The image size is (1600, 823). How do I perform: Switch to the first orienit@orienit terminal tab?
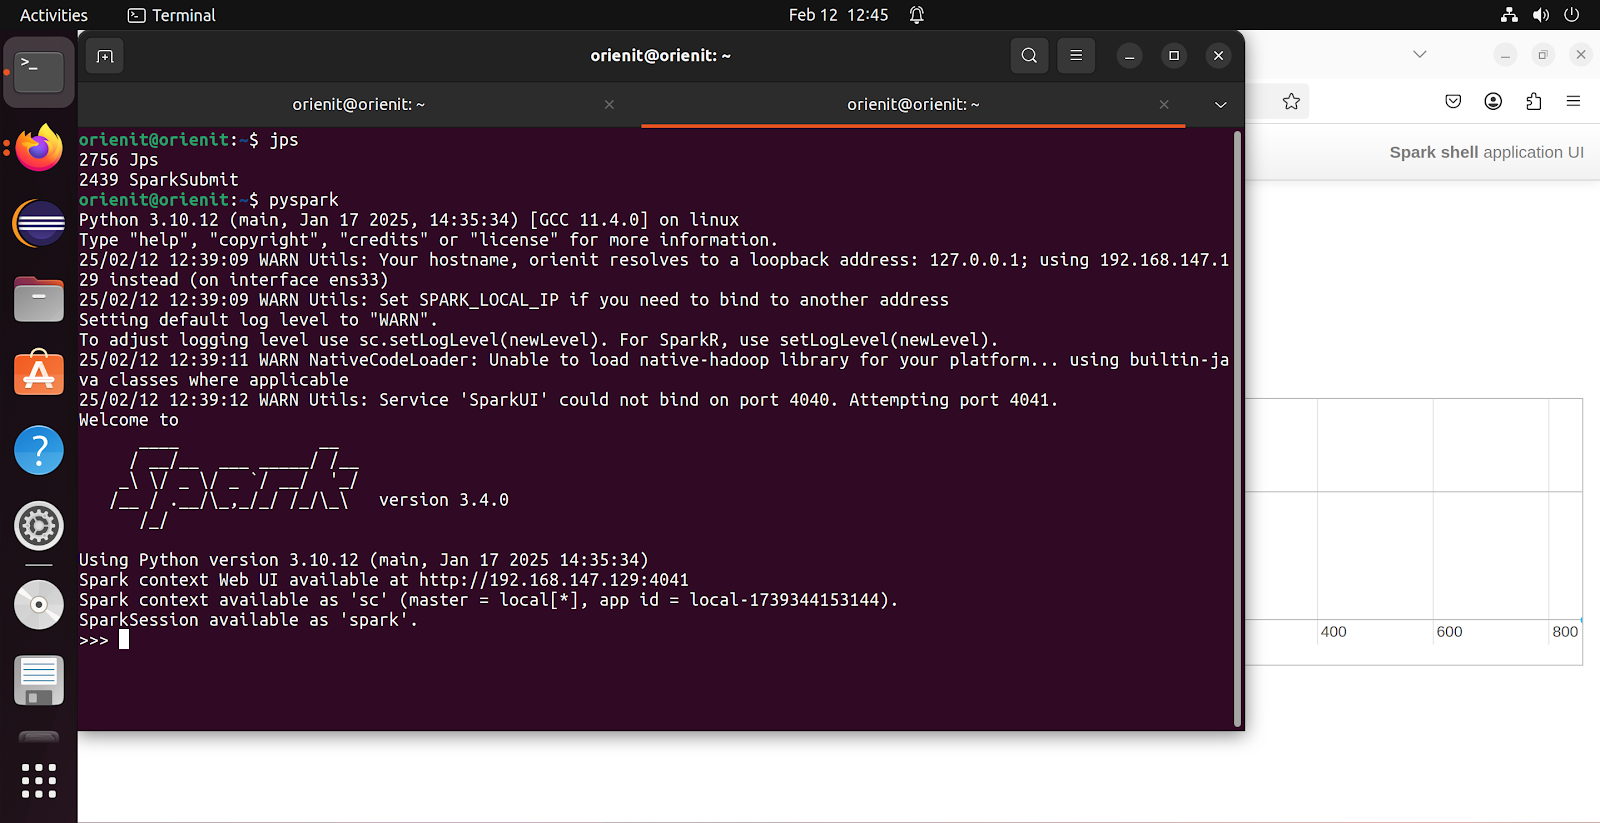[x=359, y=104]
